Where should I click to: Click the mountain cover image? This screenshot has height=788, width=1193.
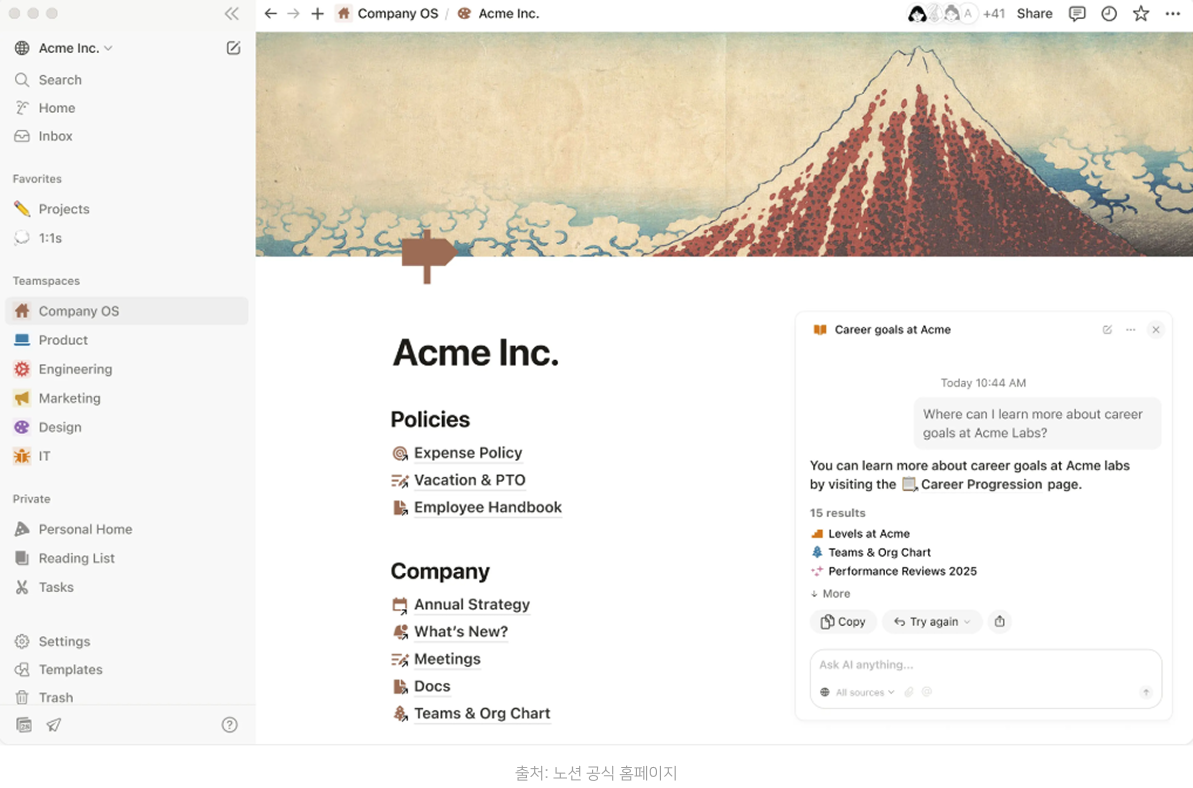[724, 145]
